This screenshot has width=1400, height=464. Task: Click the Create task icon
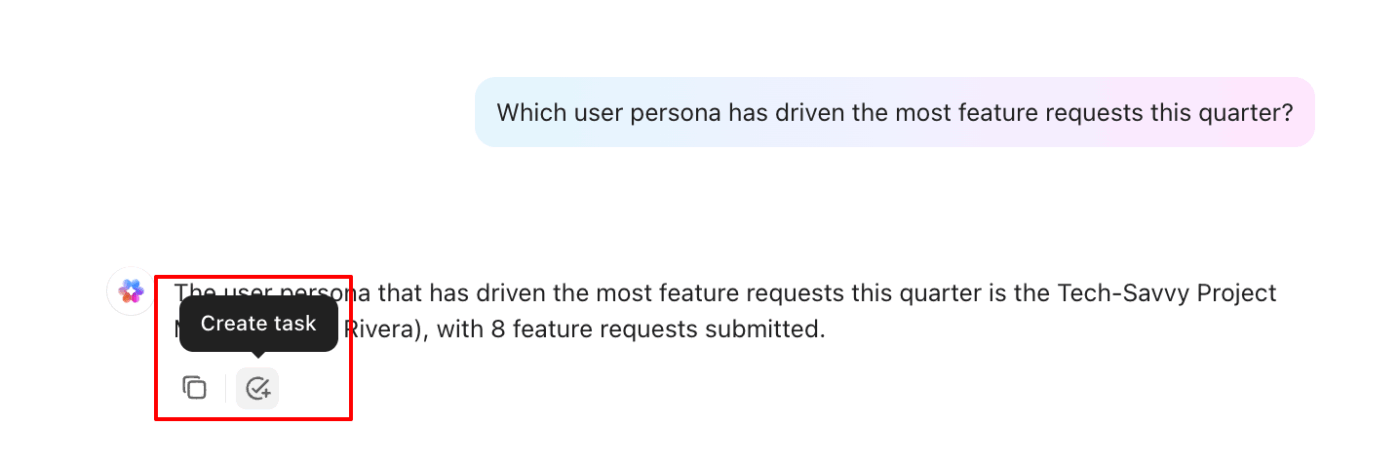pos(258,388)
